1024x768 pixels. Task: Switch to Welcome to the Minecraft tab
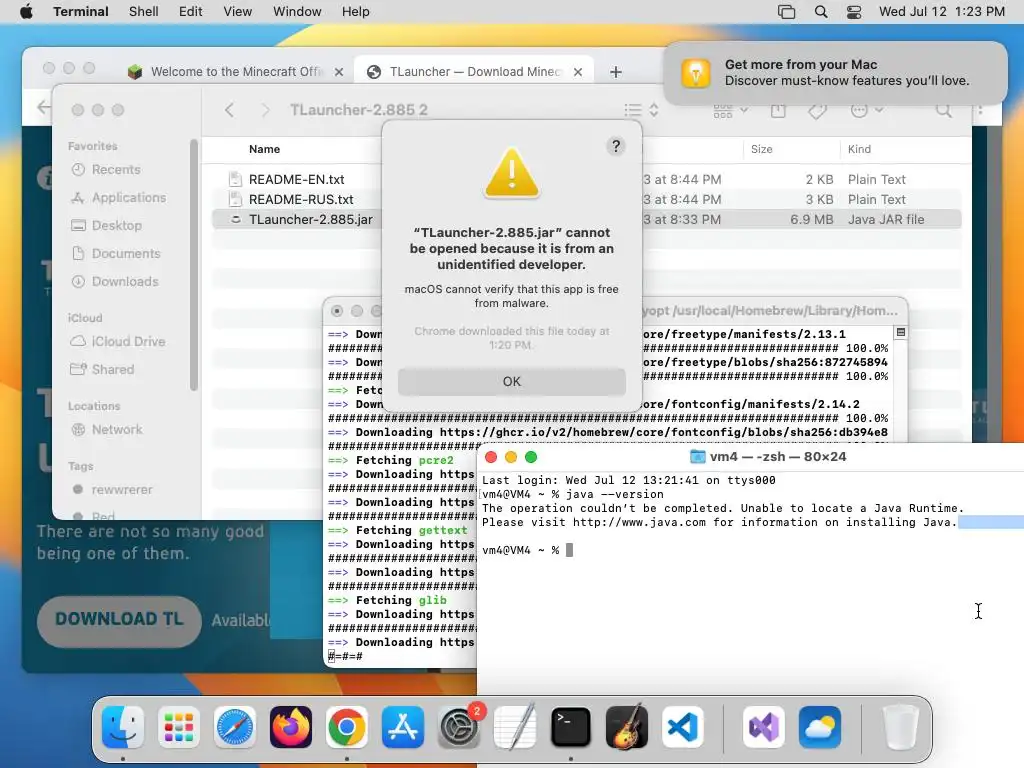234,72
